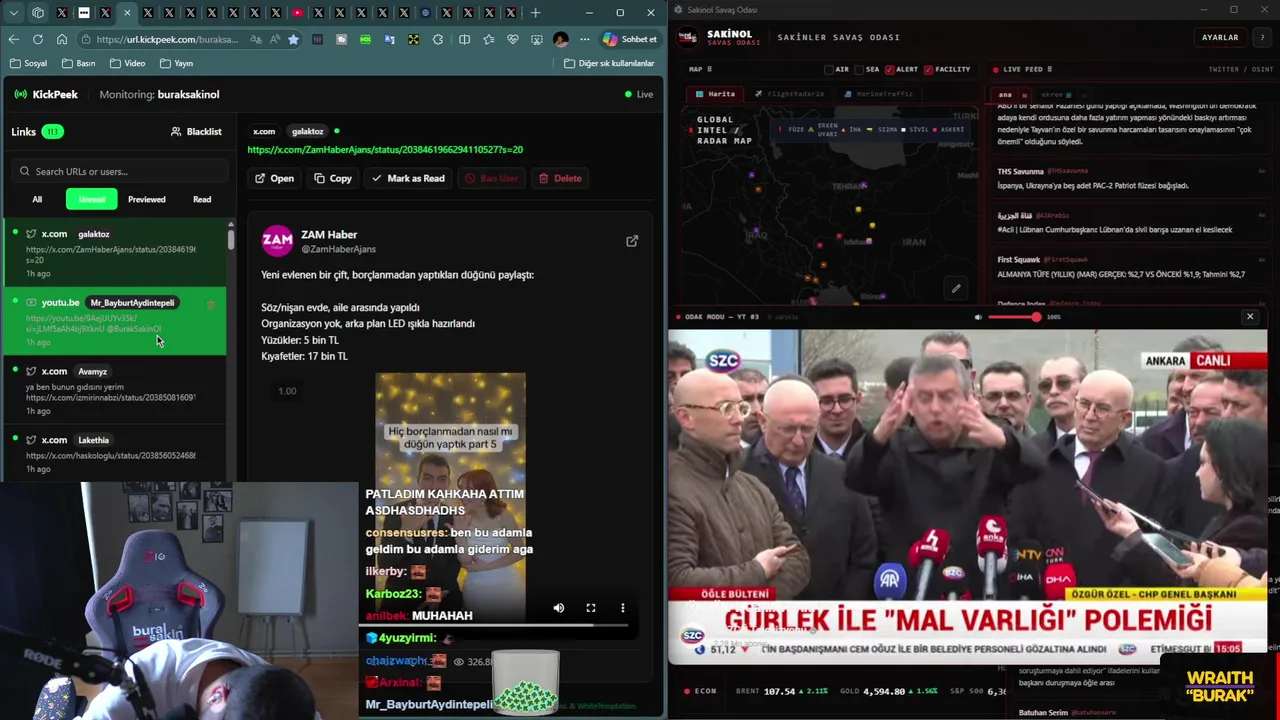Open the Sosyal bookmarks folder

pyautogui.click(x=28, y=63)
